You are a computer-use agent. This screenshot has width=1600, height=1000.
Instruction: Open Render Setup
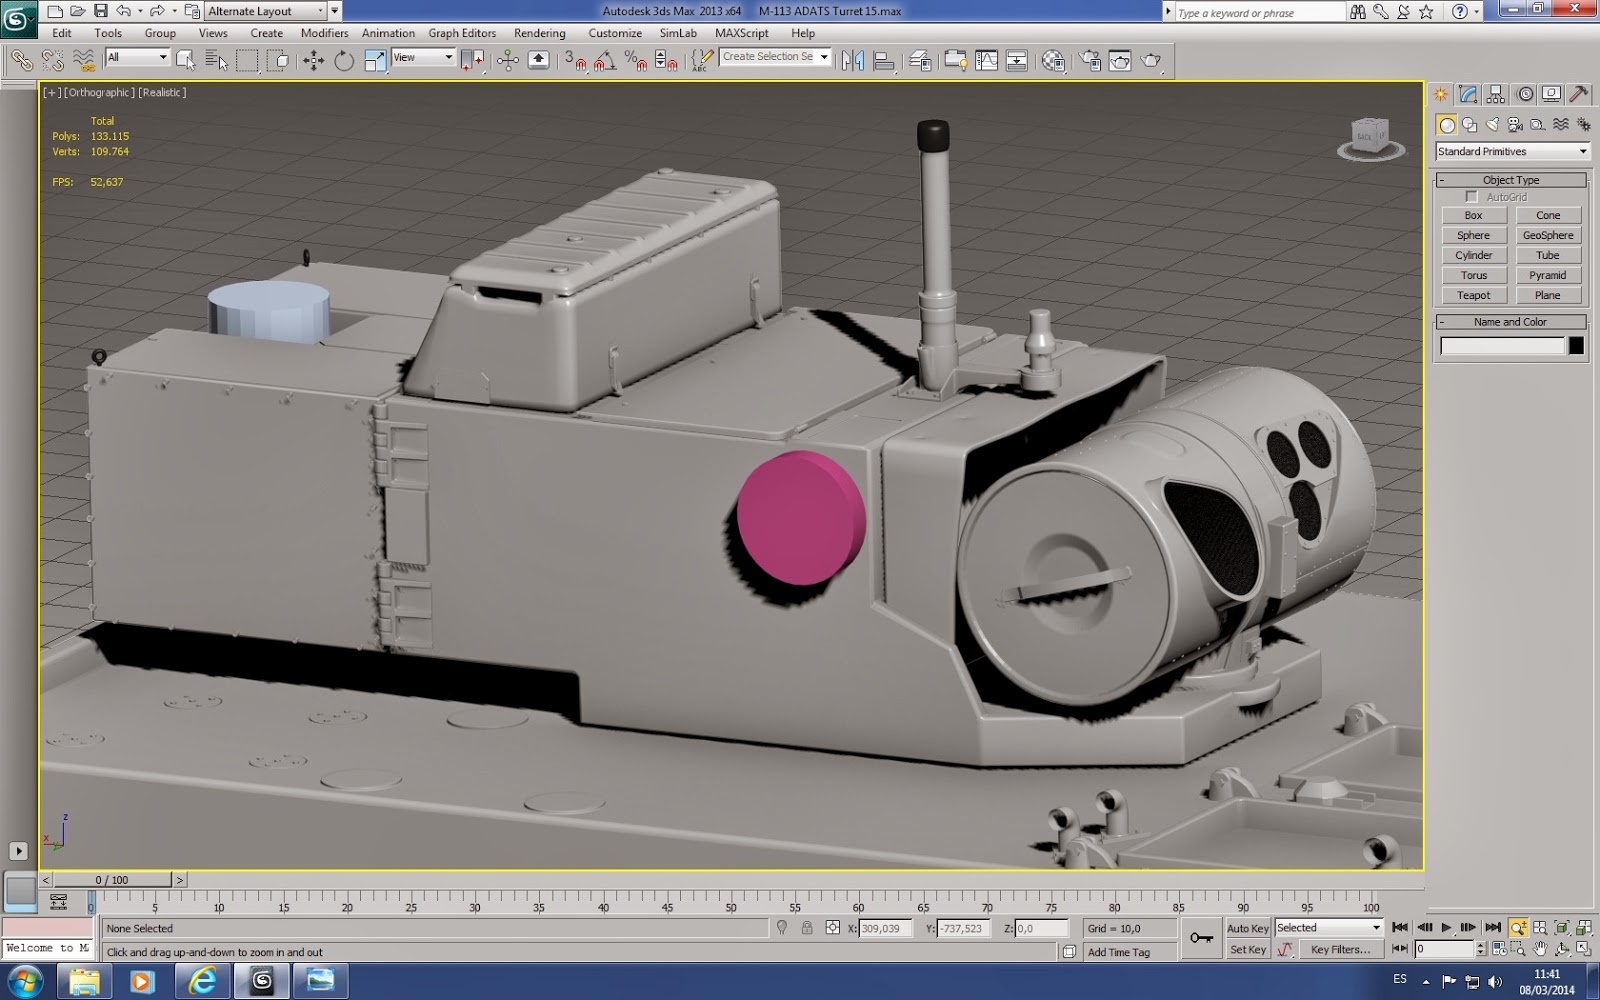pyautogui.click(x=1091, y=60)
